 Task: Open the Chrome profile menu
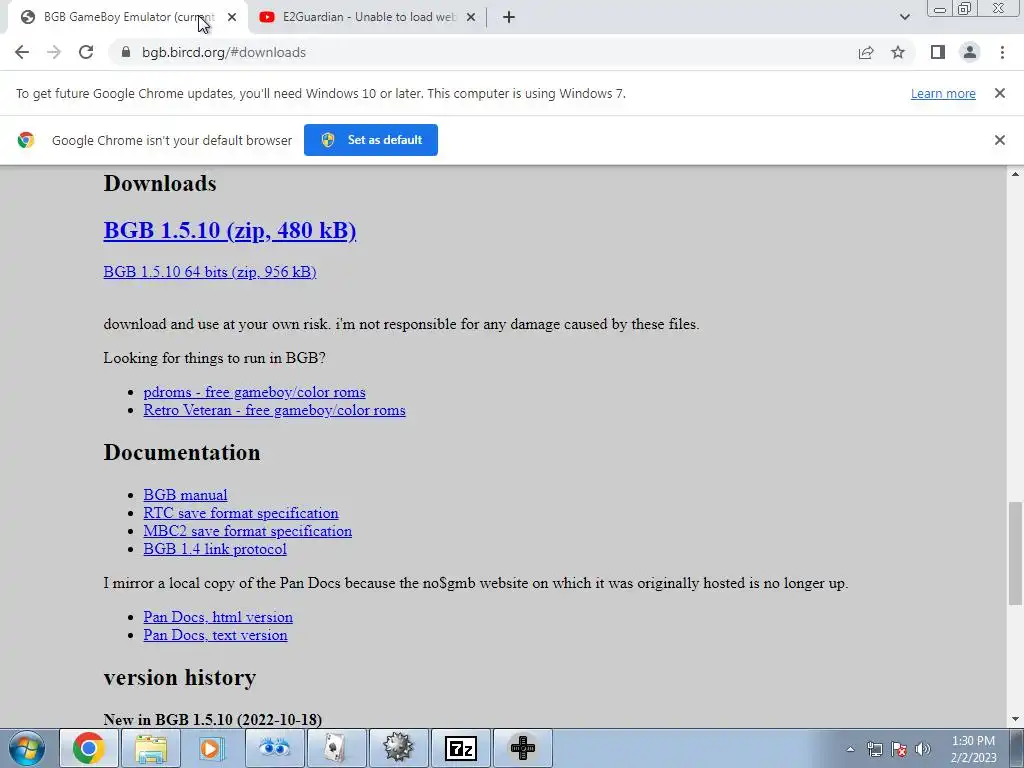click(970, 52)
